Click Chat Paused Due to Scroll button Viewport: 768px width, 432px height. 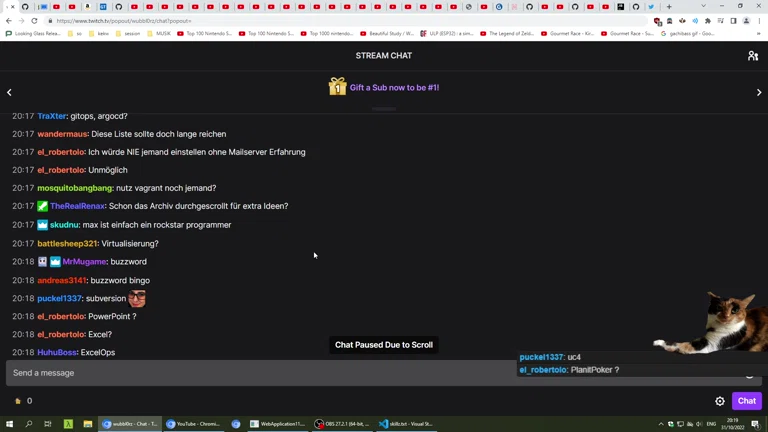pos(384,345)
